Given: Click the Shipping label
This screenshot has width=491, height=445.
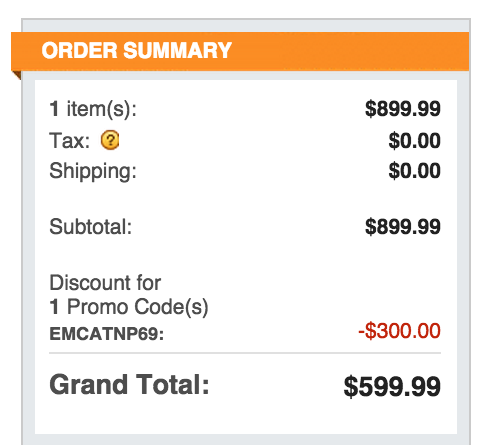Looking at the screenshot, I should click(x=93, y=171).
